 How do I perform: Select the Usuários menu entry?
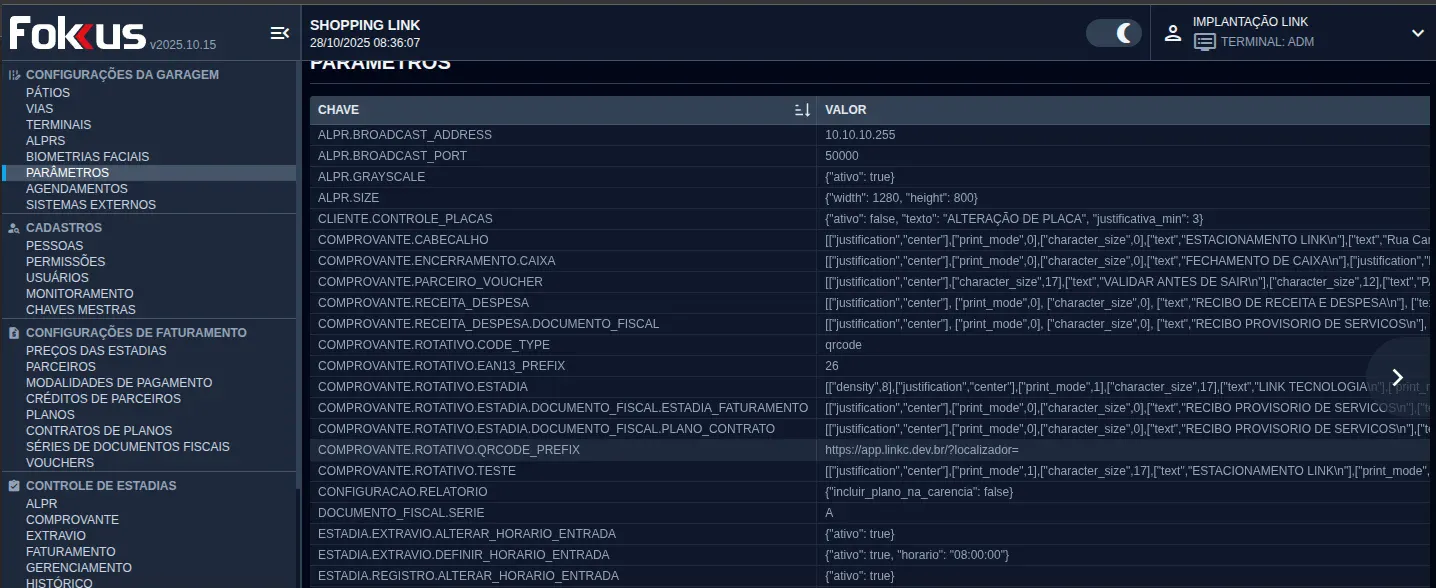point(57,278)
